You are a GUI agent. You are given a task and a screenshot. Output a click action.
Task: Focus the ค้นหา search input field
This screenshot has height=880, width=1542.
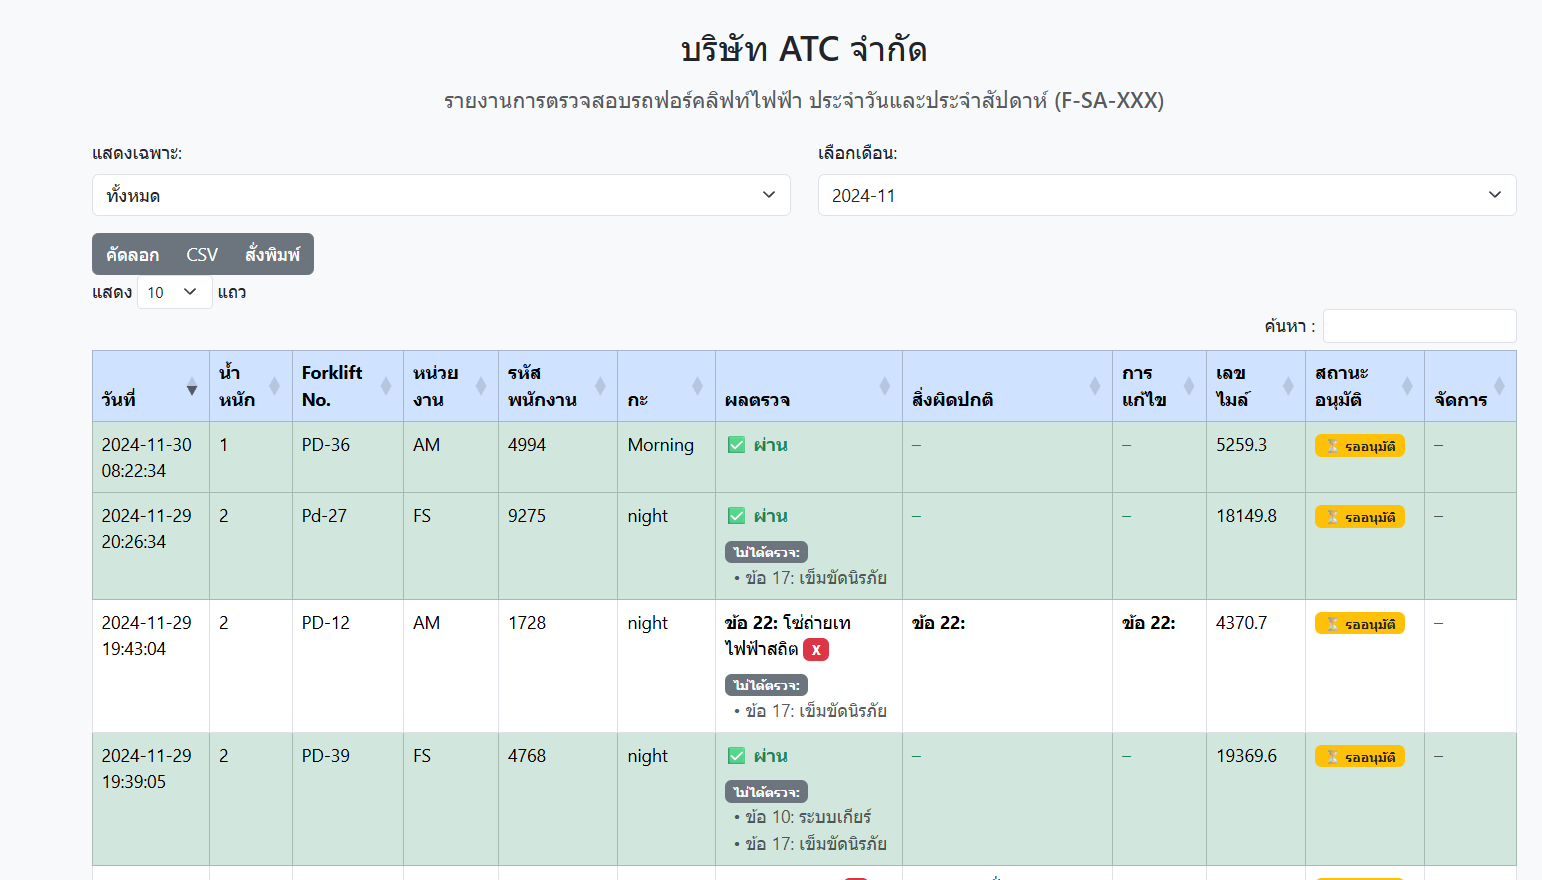(1420, 326)
